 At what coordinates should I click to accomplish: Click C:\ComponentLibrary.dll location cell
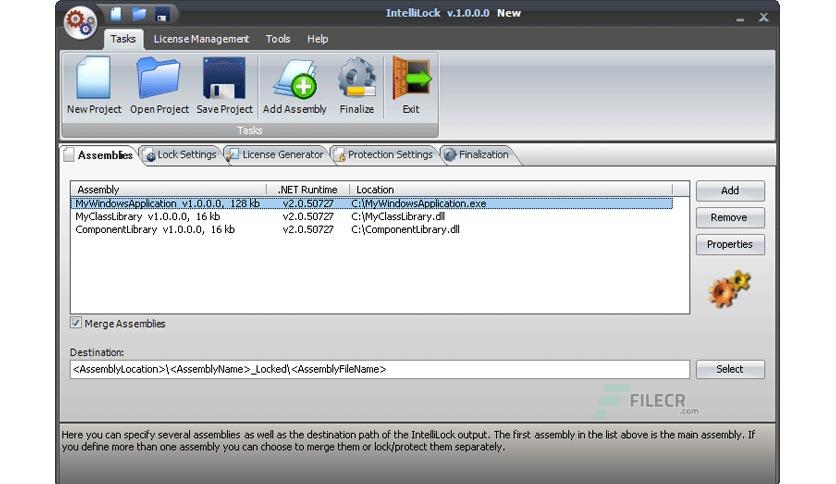pos(405,229)
